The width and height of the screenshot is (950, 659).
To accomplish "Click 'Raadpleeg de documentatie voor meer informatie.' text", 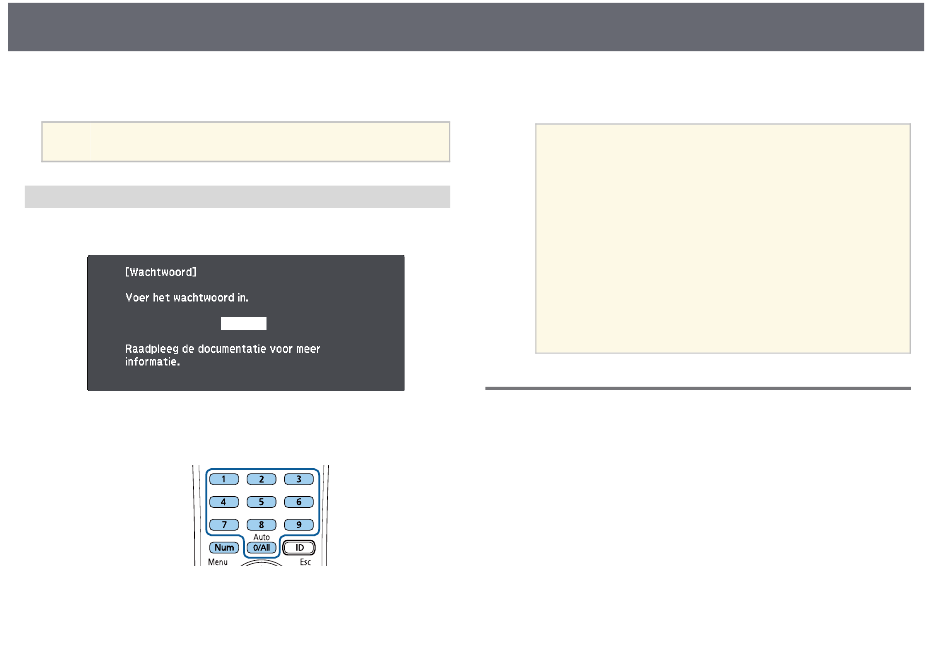I will (x=222, y=356).
